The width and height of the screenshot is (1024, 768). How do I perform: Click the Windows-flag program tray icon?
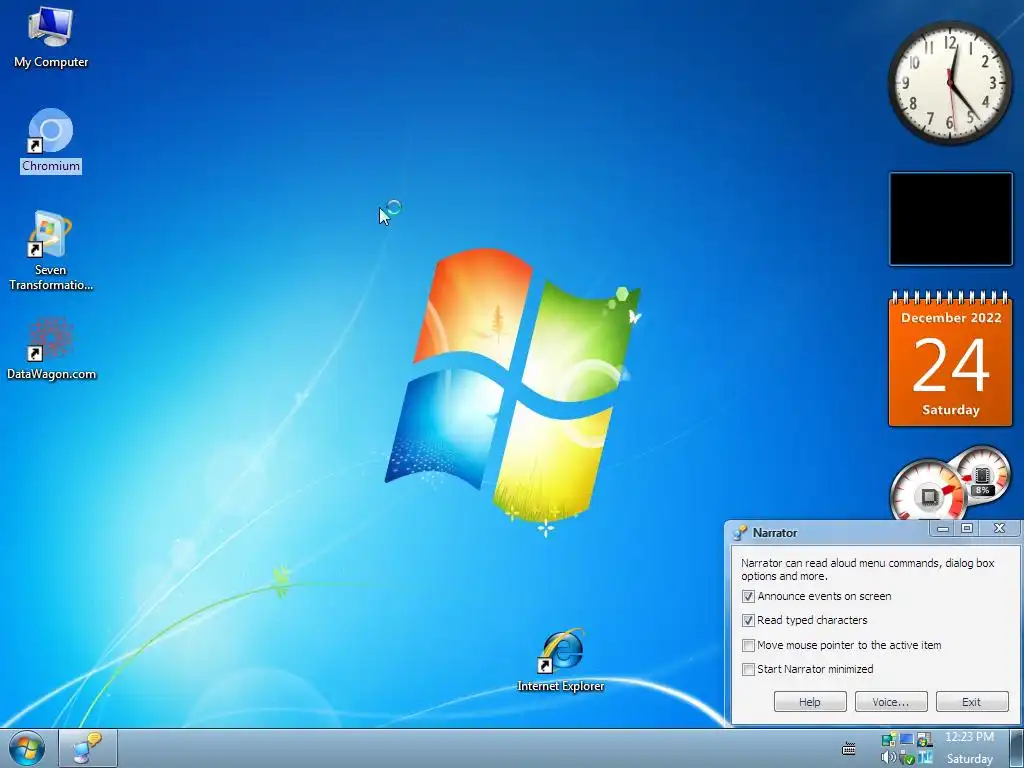click(925, 739)
